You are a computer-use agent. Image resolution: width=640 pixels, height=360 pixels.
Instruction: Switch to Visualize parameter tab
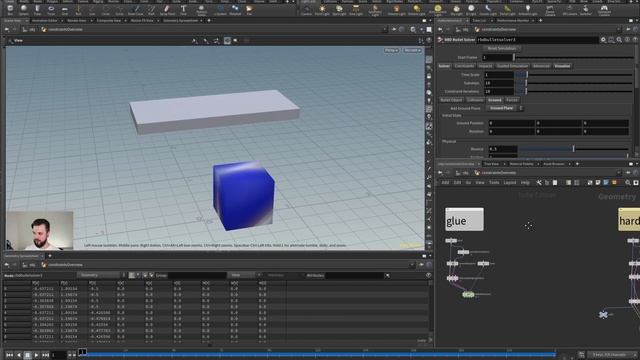tap(562, 66)
